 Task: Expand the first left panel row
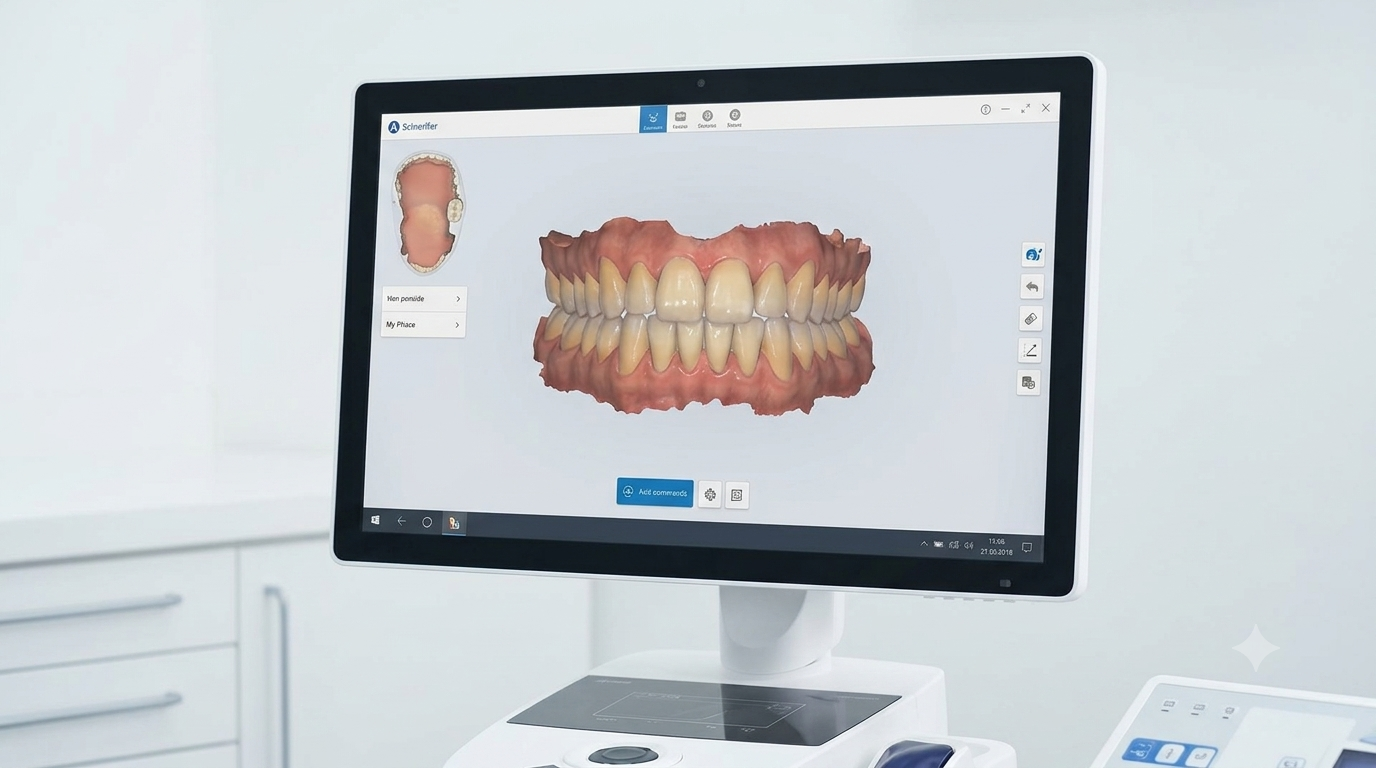[424, 299]
